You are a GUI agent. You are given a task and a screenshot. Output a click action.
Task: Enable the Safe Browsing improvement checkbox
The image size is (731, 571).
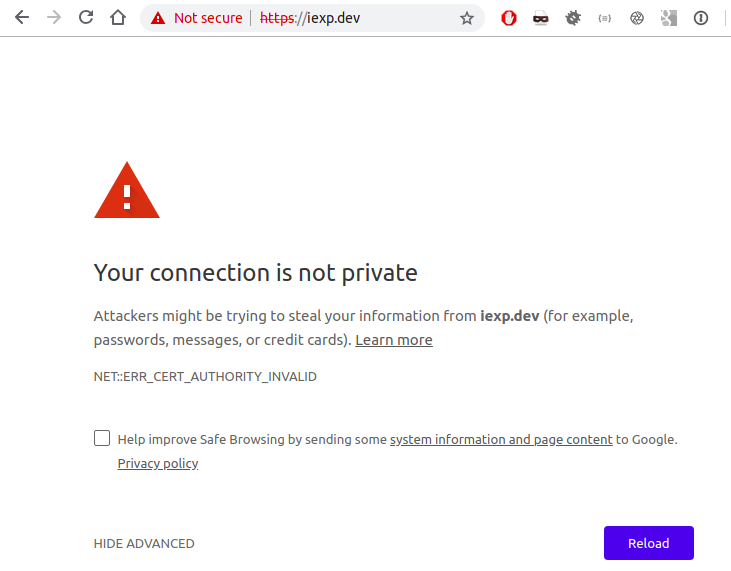pos(102,438)
